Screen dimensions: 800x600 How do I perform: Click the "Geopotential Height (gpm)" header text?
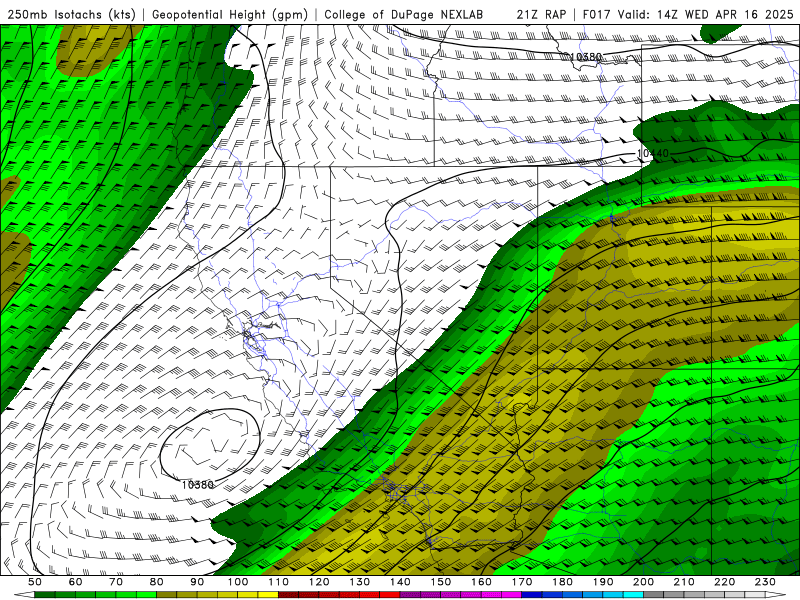[230, 14]
